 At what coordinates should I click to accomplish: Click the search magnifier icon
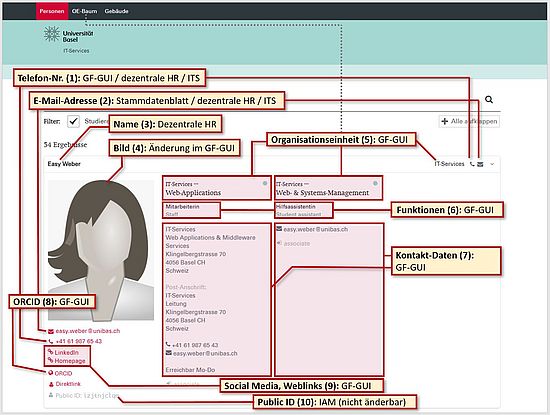pyautogui.click(x=489, y=100)
